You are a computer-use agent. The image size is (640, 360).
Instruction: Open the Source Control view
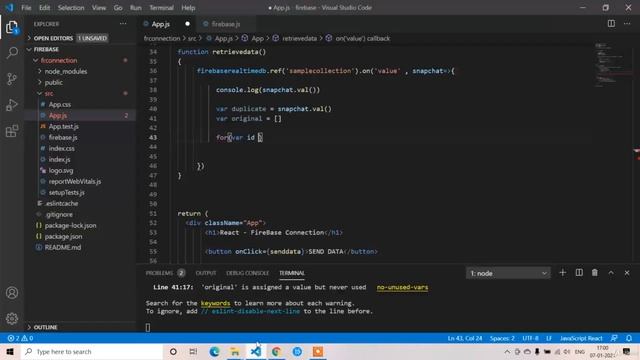point(12,79)
